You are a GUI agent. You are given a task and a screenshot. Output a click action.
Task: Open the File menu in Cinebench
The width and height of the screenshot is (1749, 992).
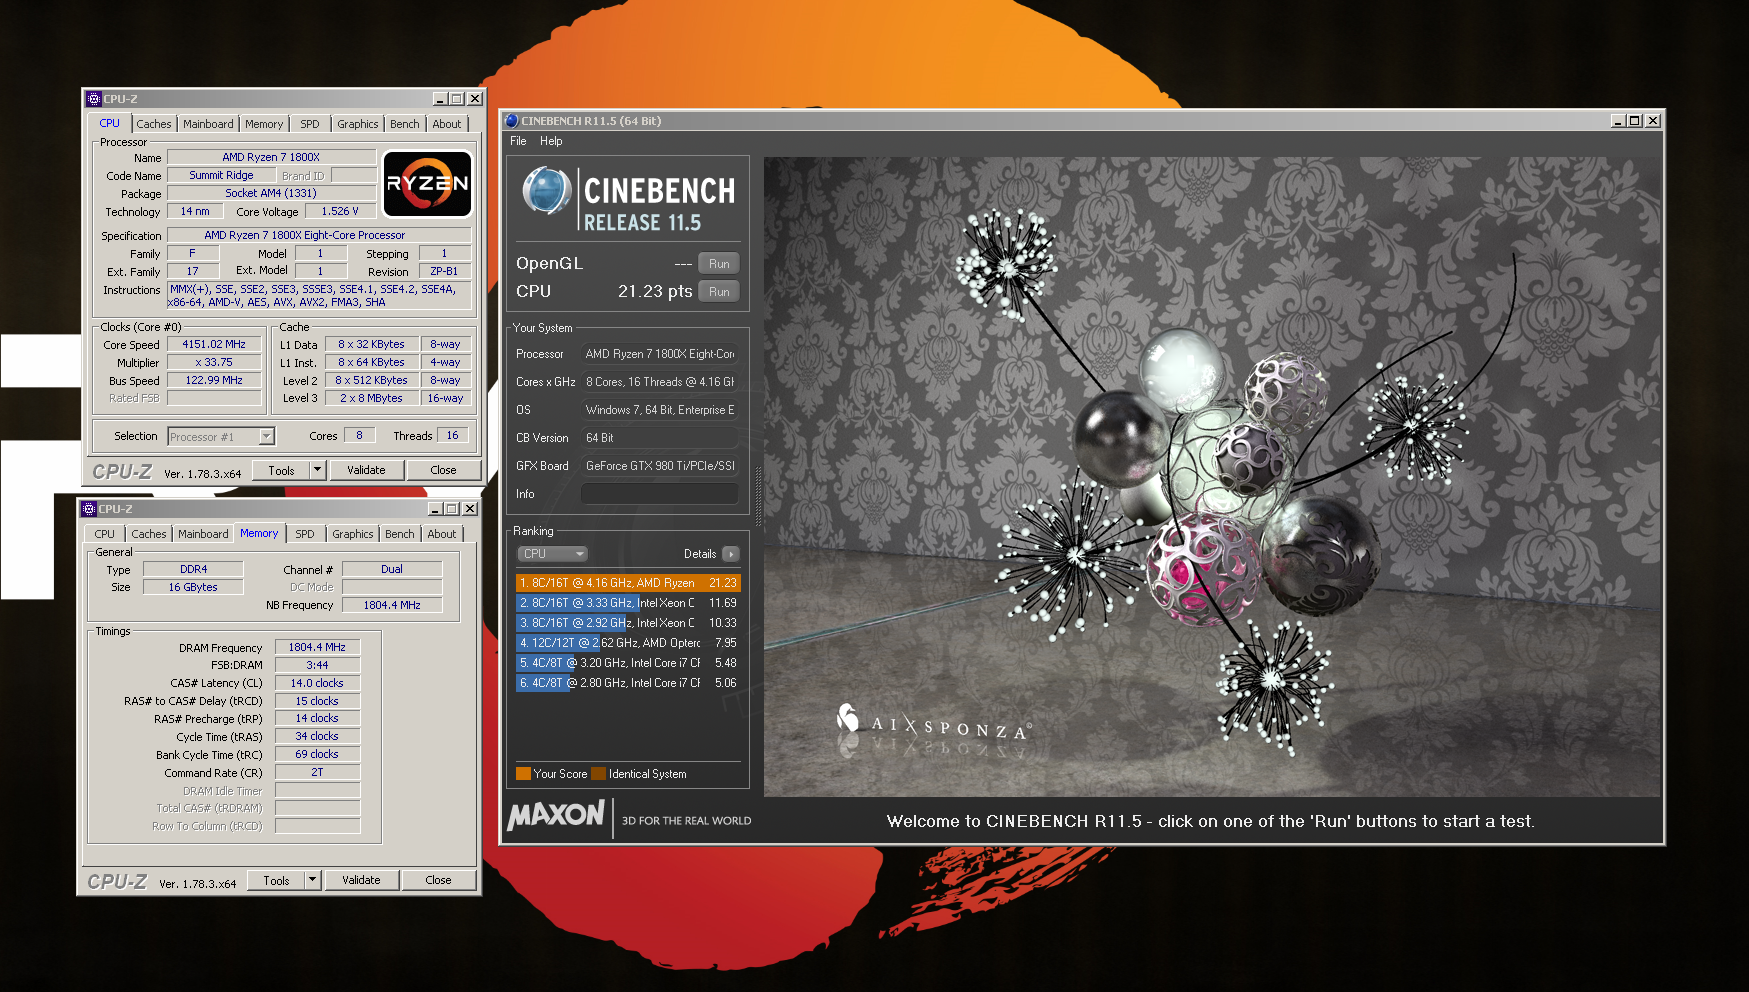pos(518,141)
